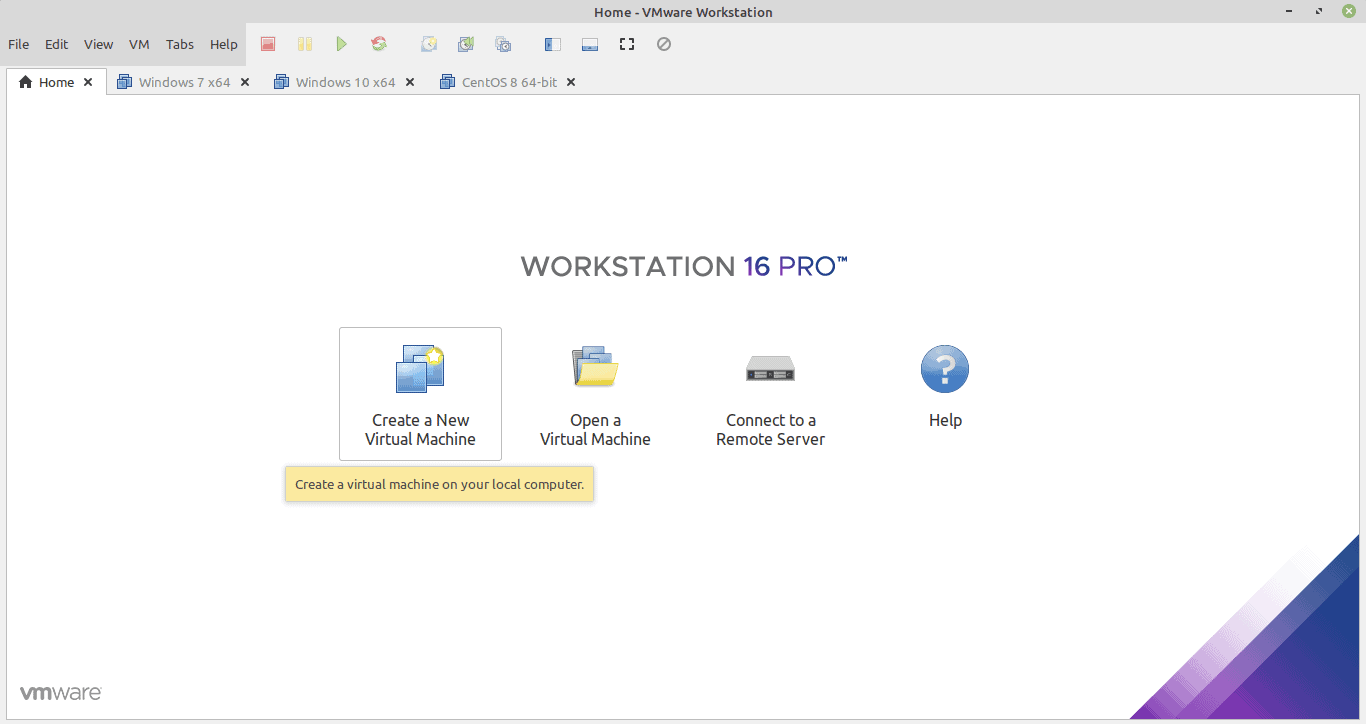Open the Edit menu
This screenshot has width=1366, height=724.
57,44
